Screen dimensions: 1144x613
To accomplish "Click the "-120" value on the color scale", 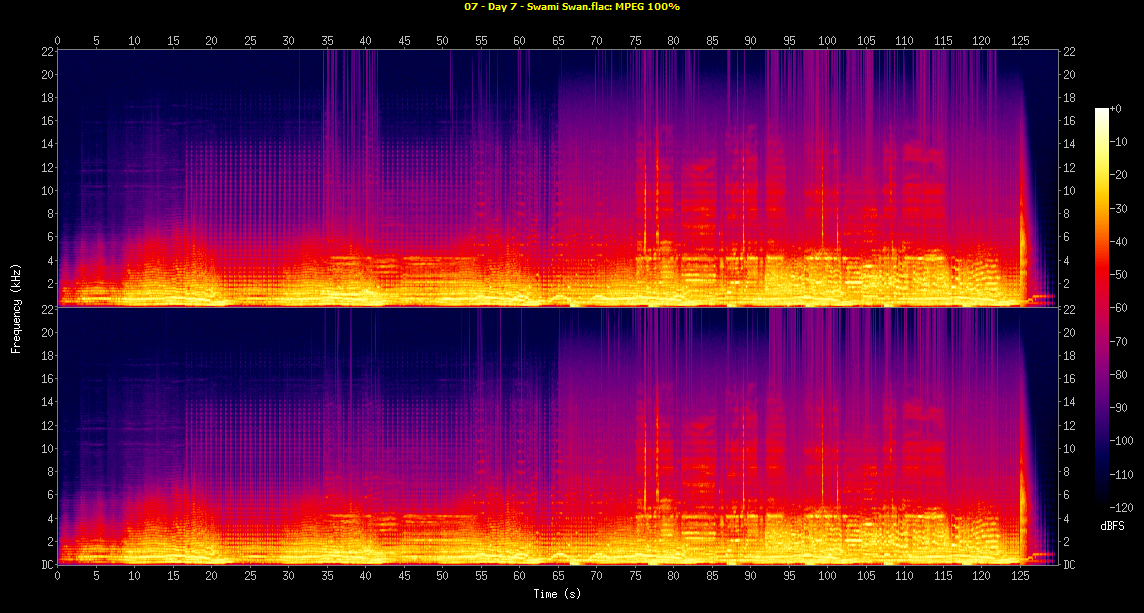I will (1121, 507).
